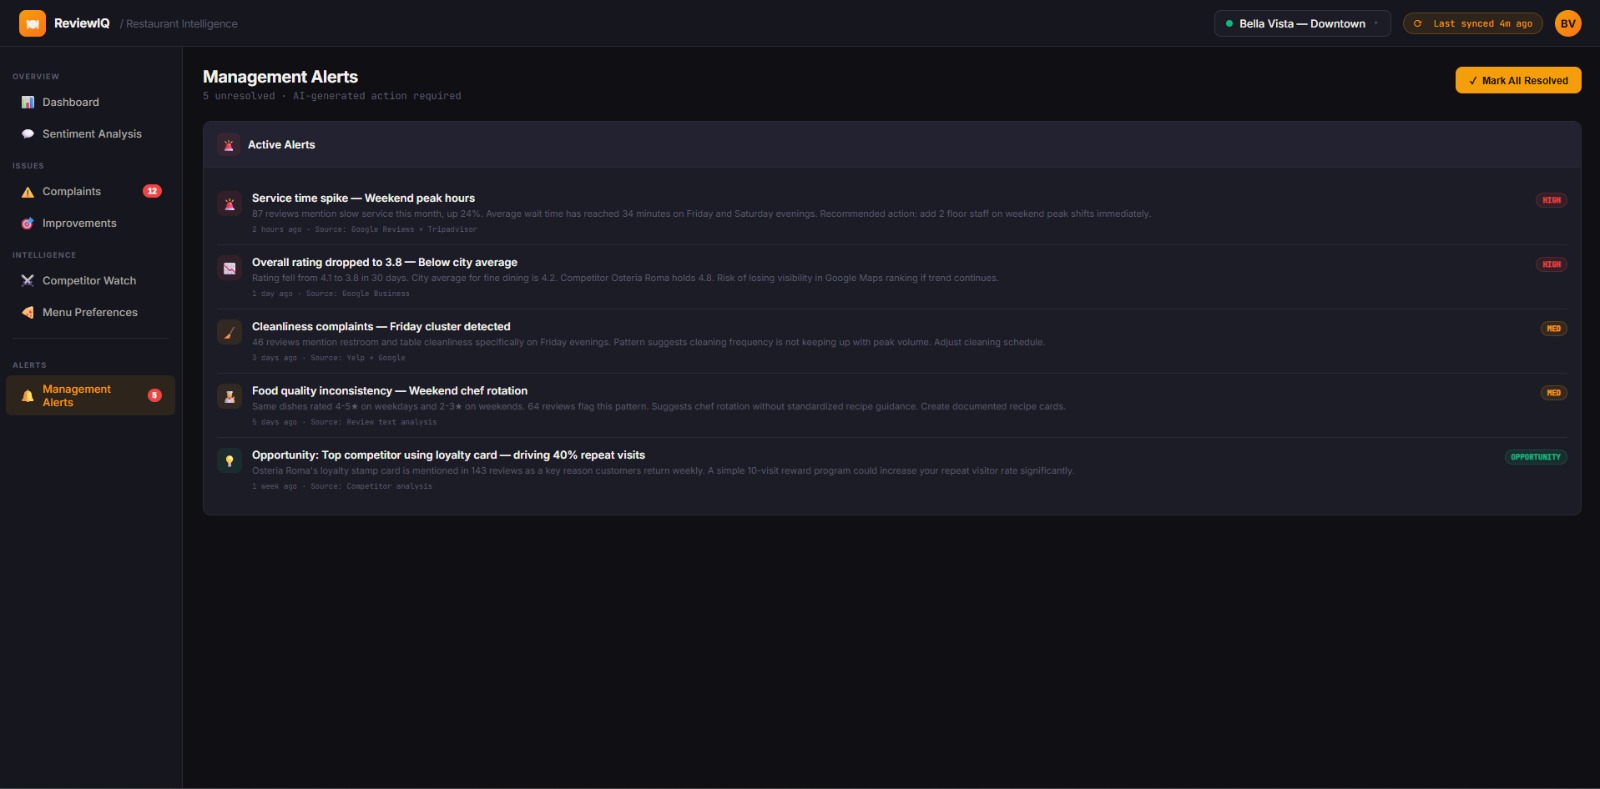The height and width of the screenshot is (789, 1600).
Task: Click description starting 'Same dishes rated 4-5★'
Action: 659,406
